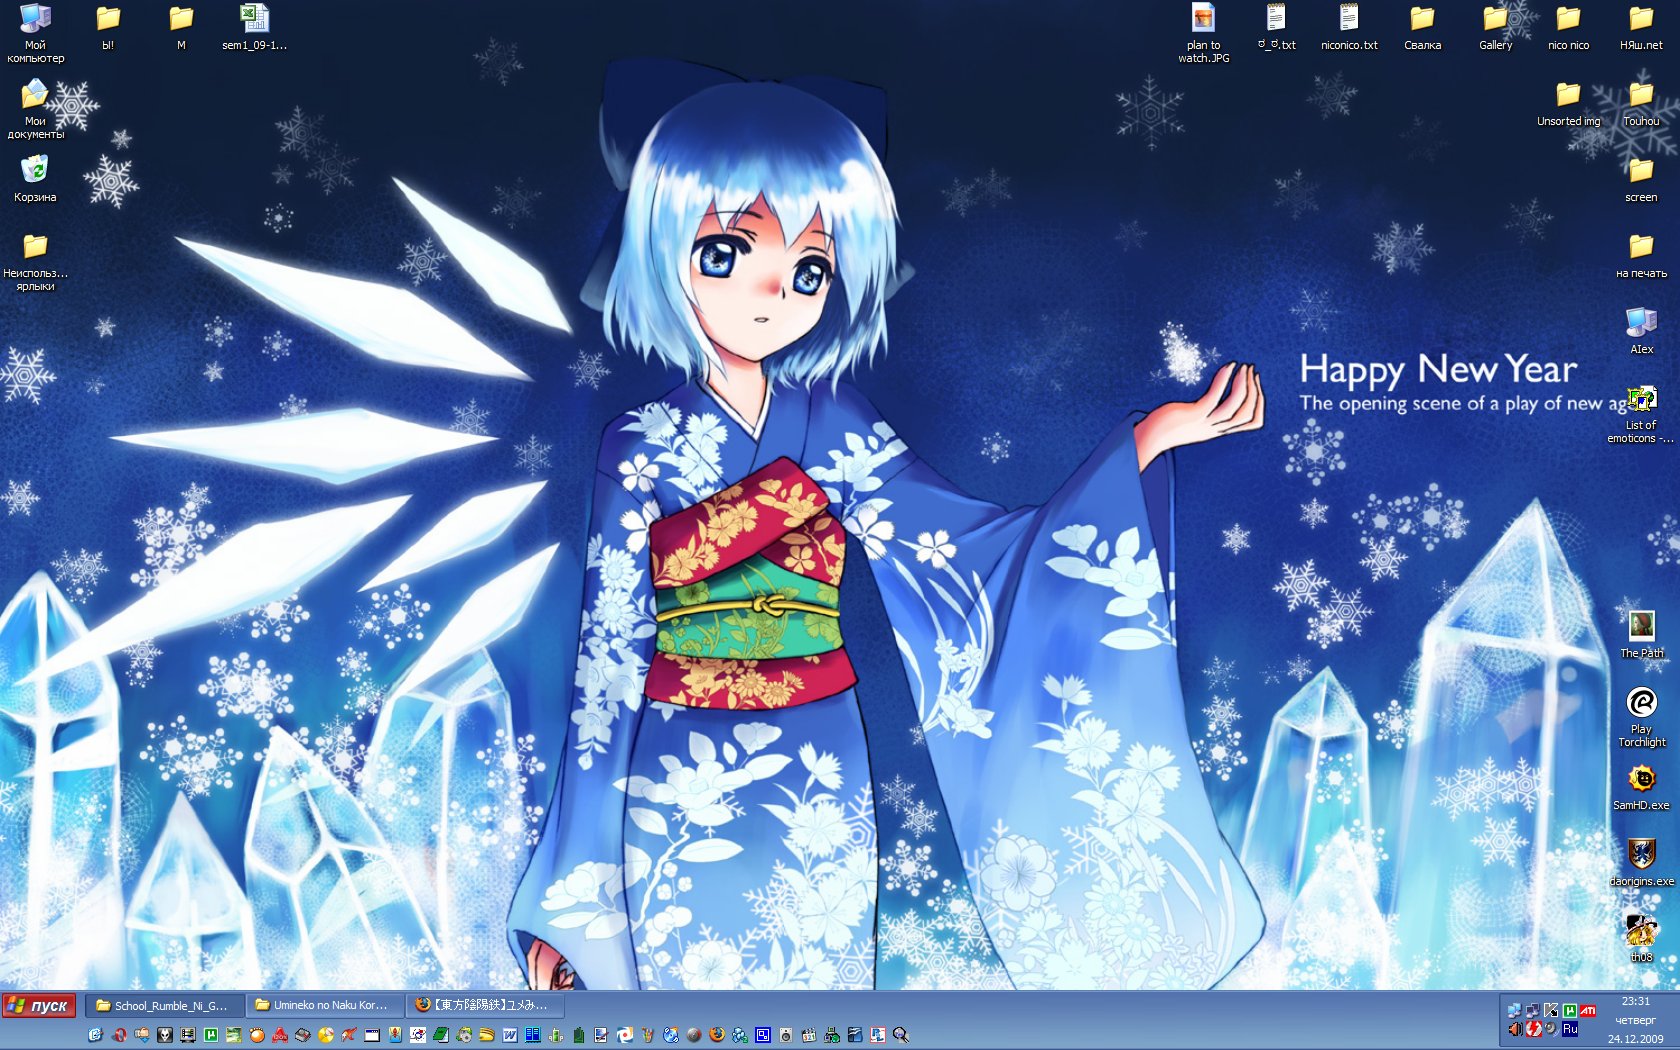The width and height of the screenshot is (1680, 1050).
Task: Launch µTorrent from quick launch
Action: pos(211,1035)
